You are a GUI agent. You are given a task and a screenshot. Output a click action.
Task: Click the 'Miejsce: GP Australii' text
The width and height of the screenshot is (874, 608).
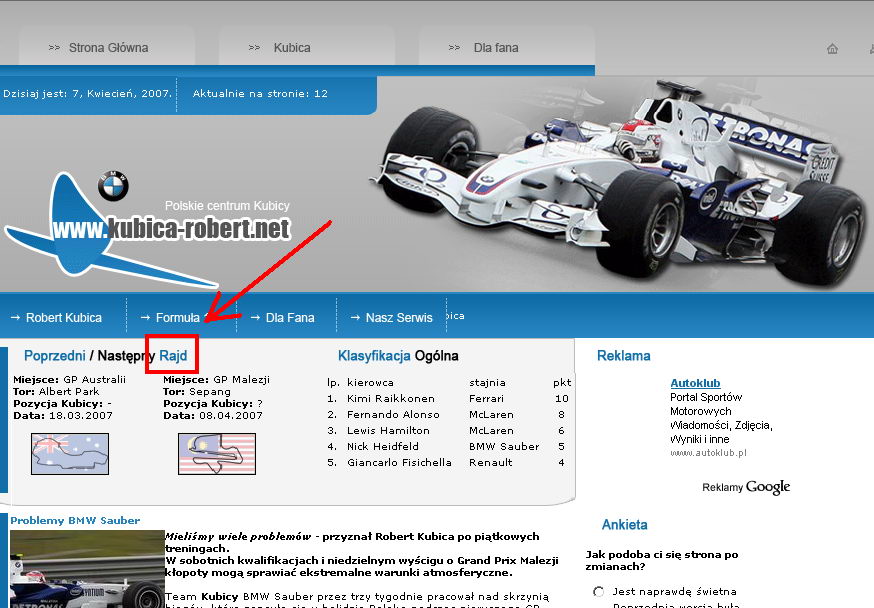[69, 380]
